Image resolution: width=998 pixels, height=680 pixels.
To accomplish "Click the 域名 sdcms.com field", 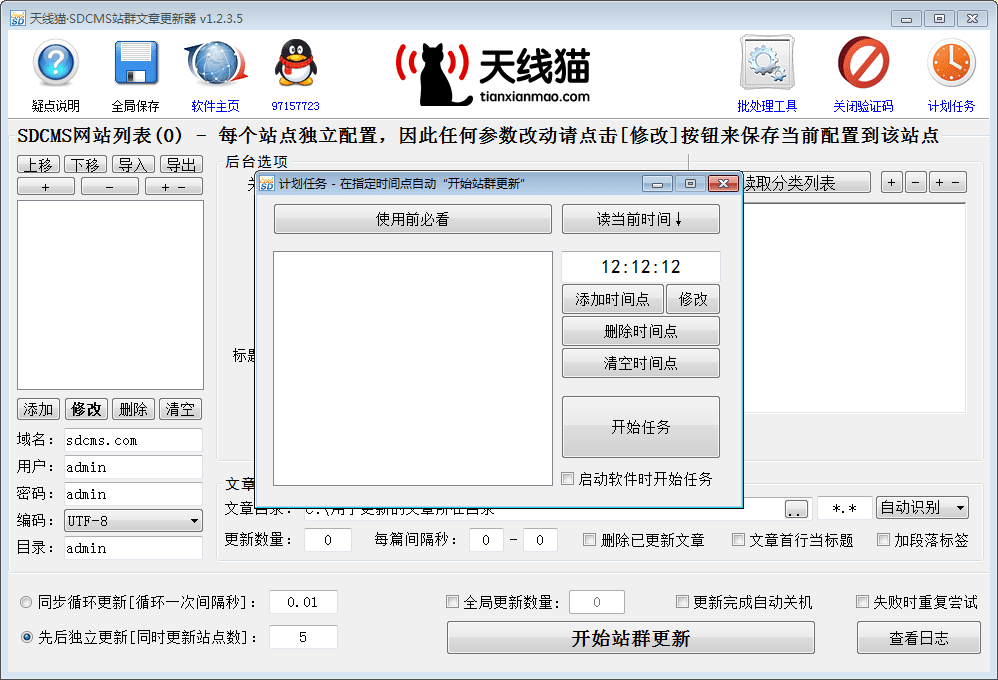I will tap(133, 440).
